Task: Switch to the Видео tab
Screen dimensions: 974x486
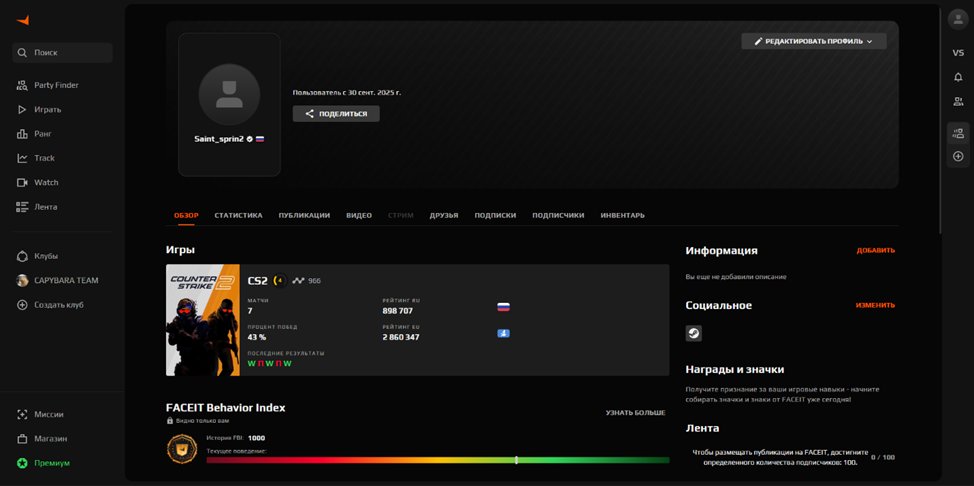Action: coord(359,216)
